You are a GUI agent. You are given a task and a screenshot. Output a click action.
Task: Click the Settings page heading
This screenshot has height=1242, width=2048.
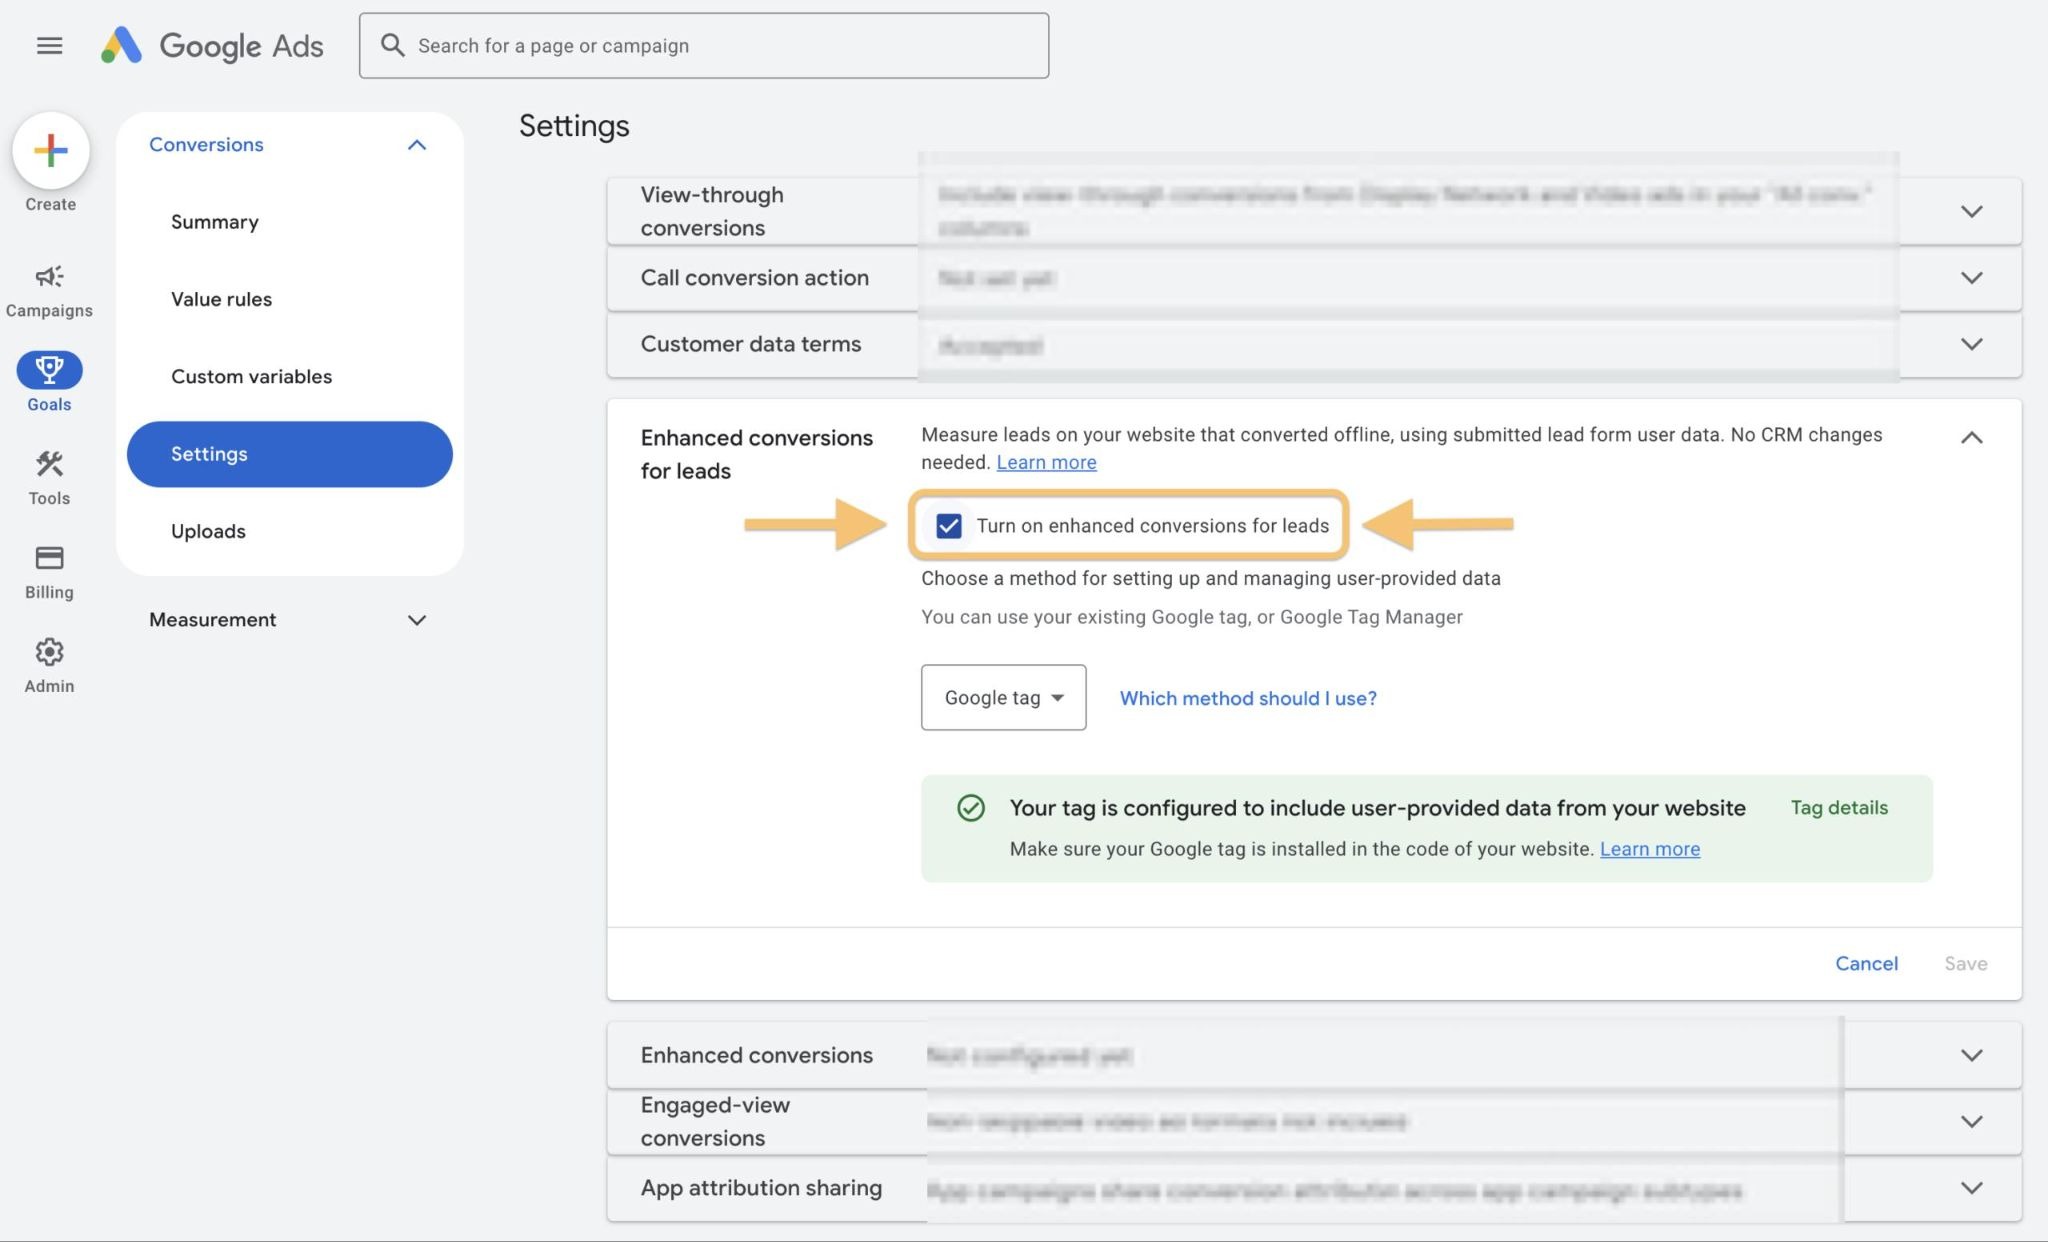tap(574, 126)
